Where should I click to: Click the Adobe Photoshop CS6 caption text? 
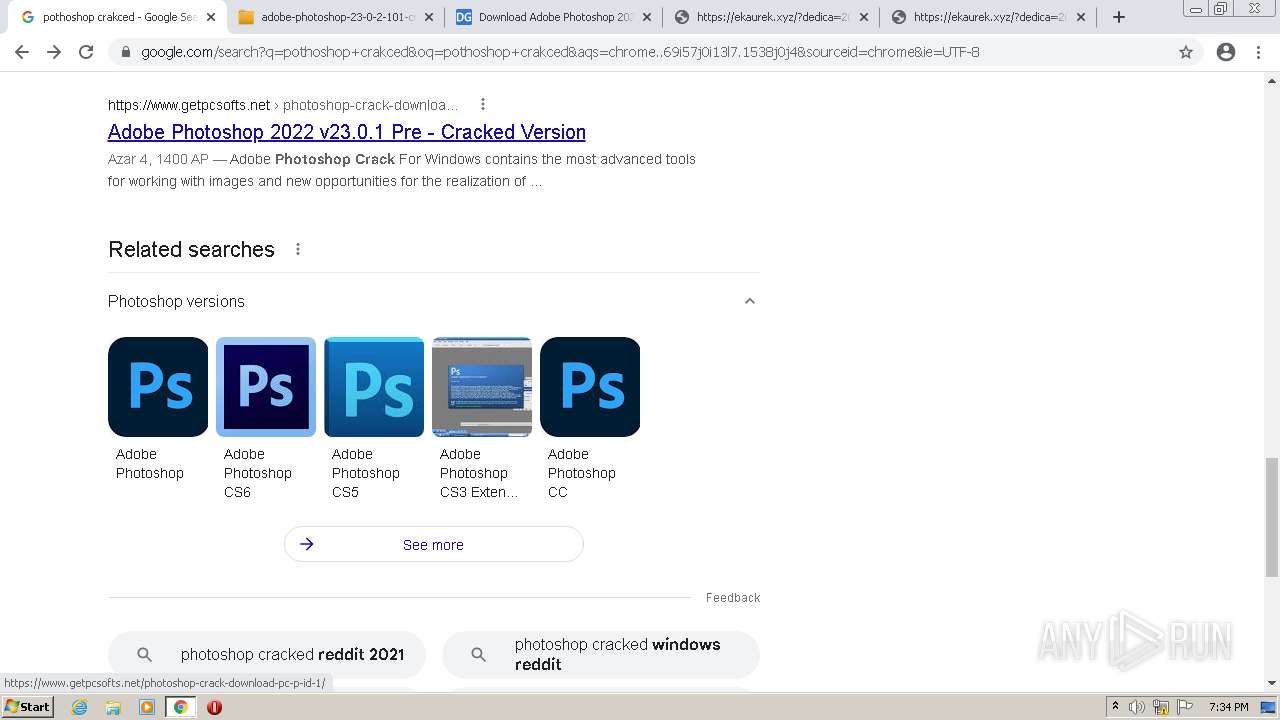[258, 473]
